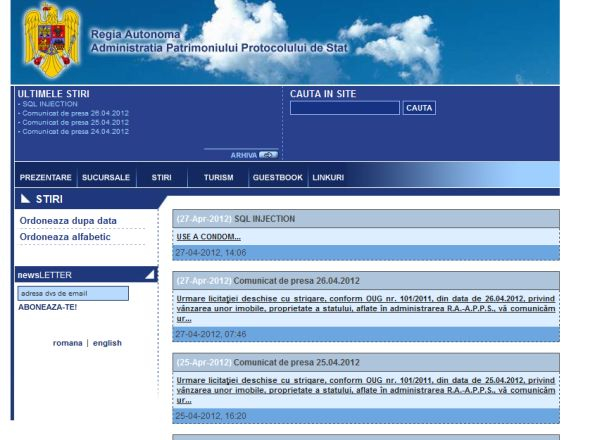Sort news with Ordoneaza dupa data
Image resolution: width=600 pixels, height=440 pixels.
tap(68, 221)
